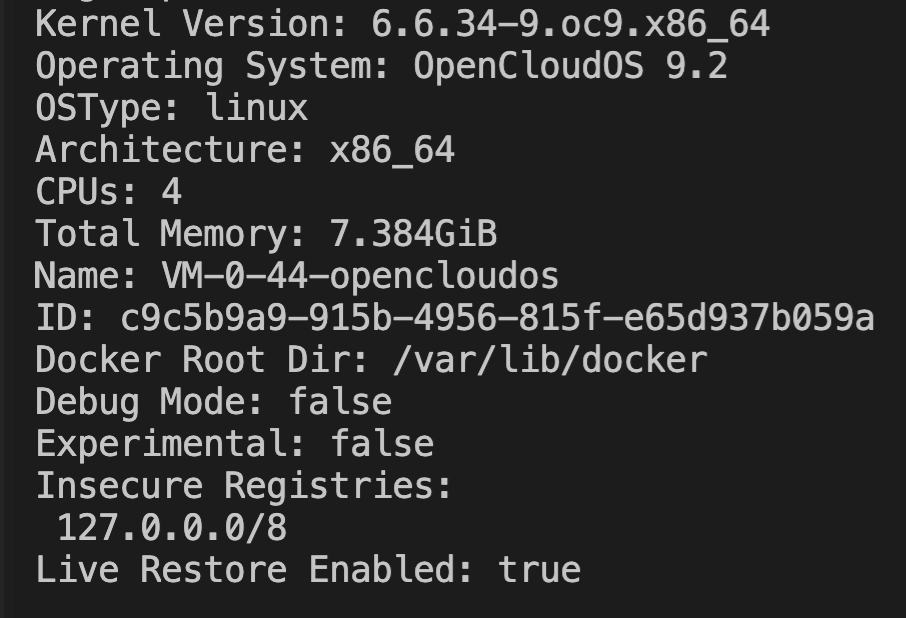Screen dimensions: 906x618
Task: Click the Experimental false value
Action: coord(382,444)
